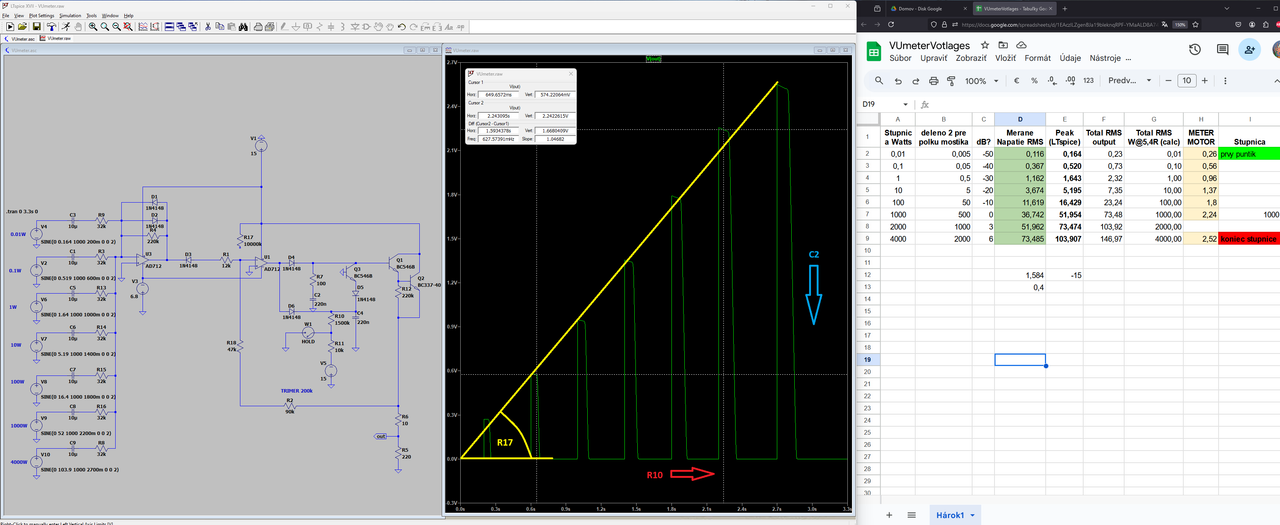Collapse the Sheets menus with the chevron

(1276, 81)
